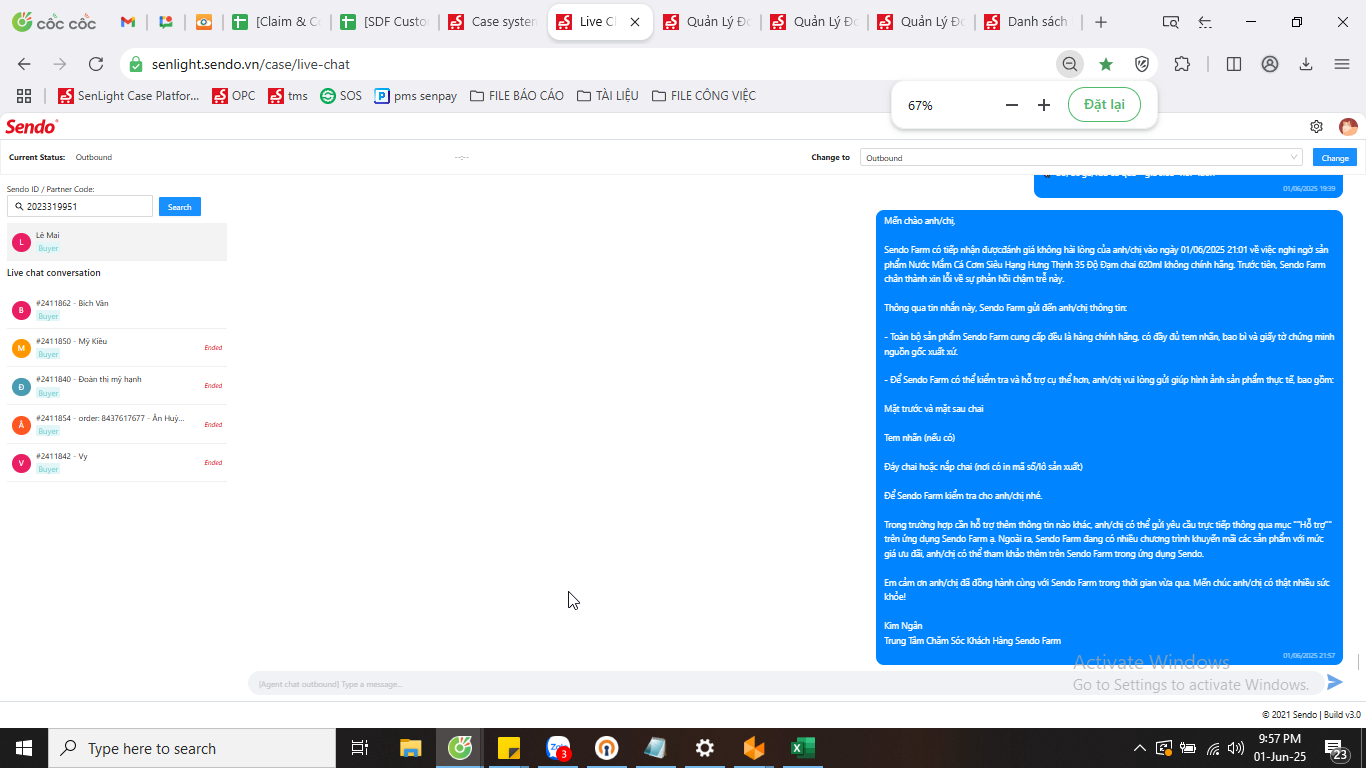
Task: Go back with the back arrow
Action: pos(24,64)
